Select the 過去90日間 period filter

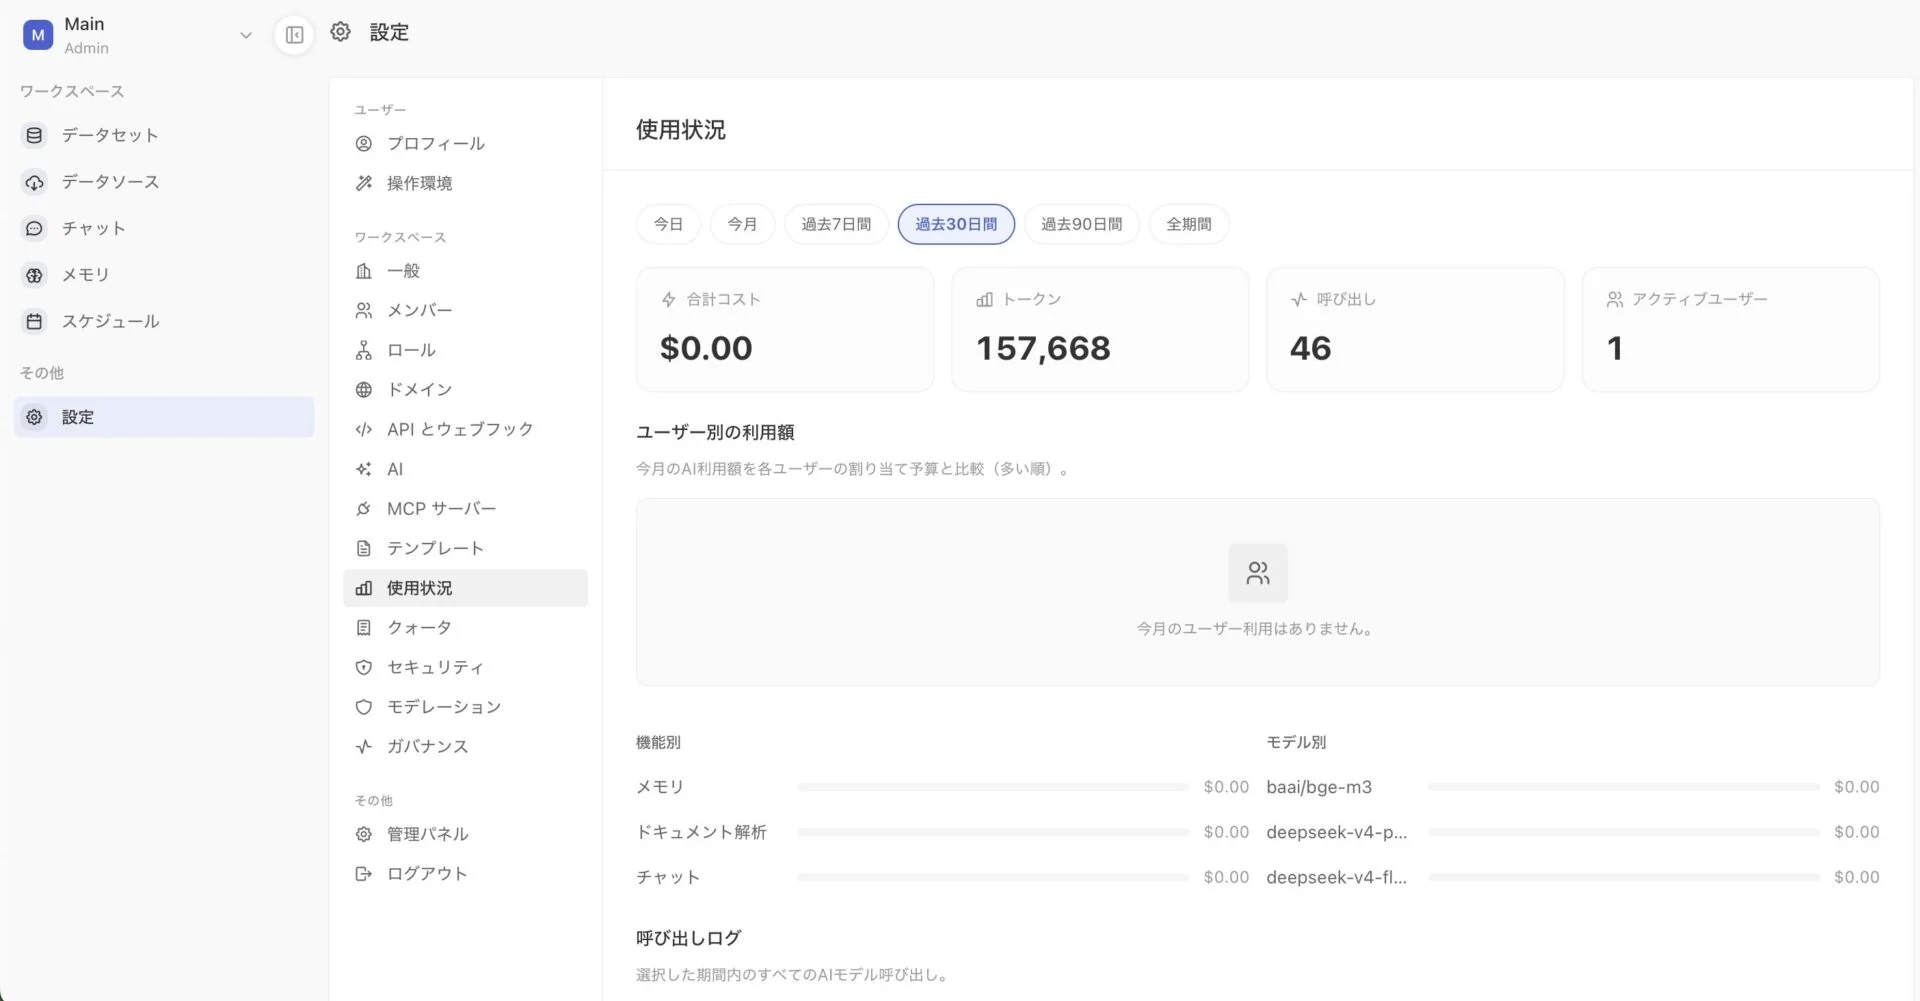pos(1081,224)
